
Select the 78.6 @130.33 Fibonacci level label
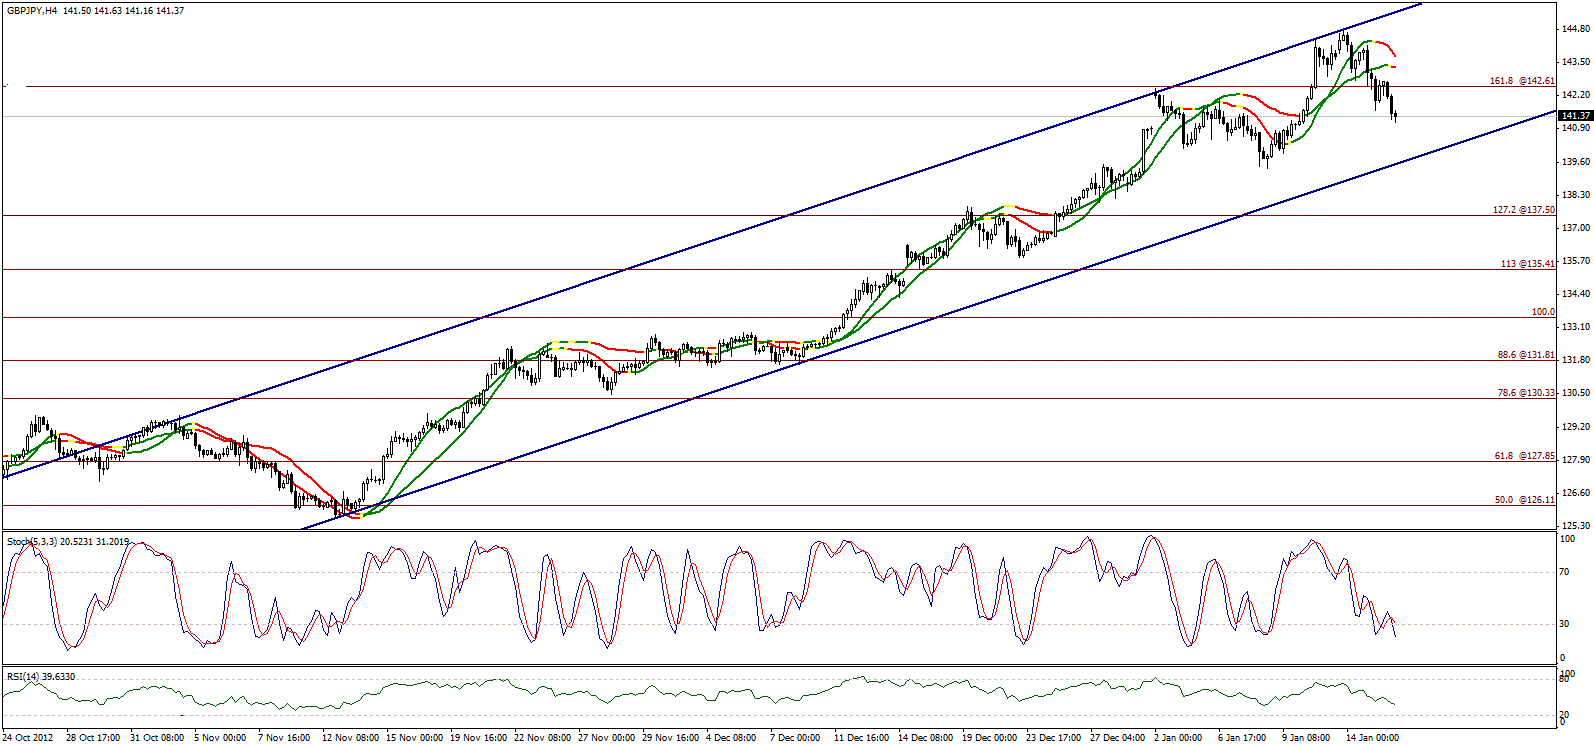[1526, 393]
